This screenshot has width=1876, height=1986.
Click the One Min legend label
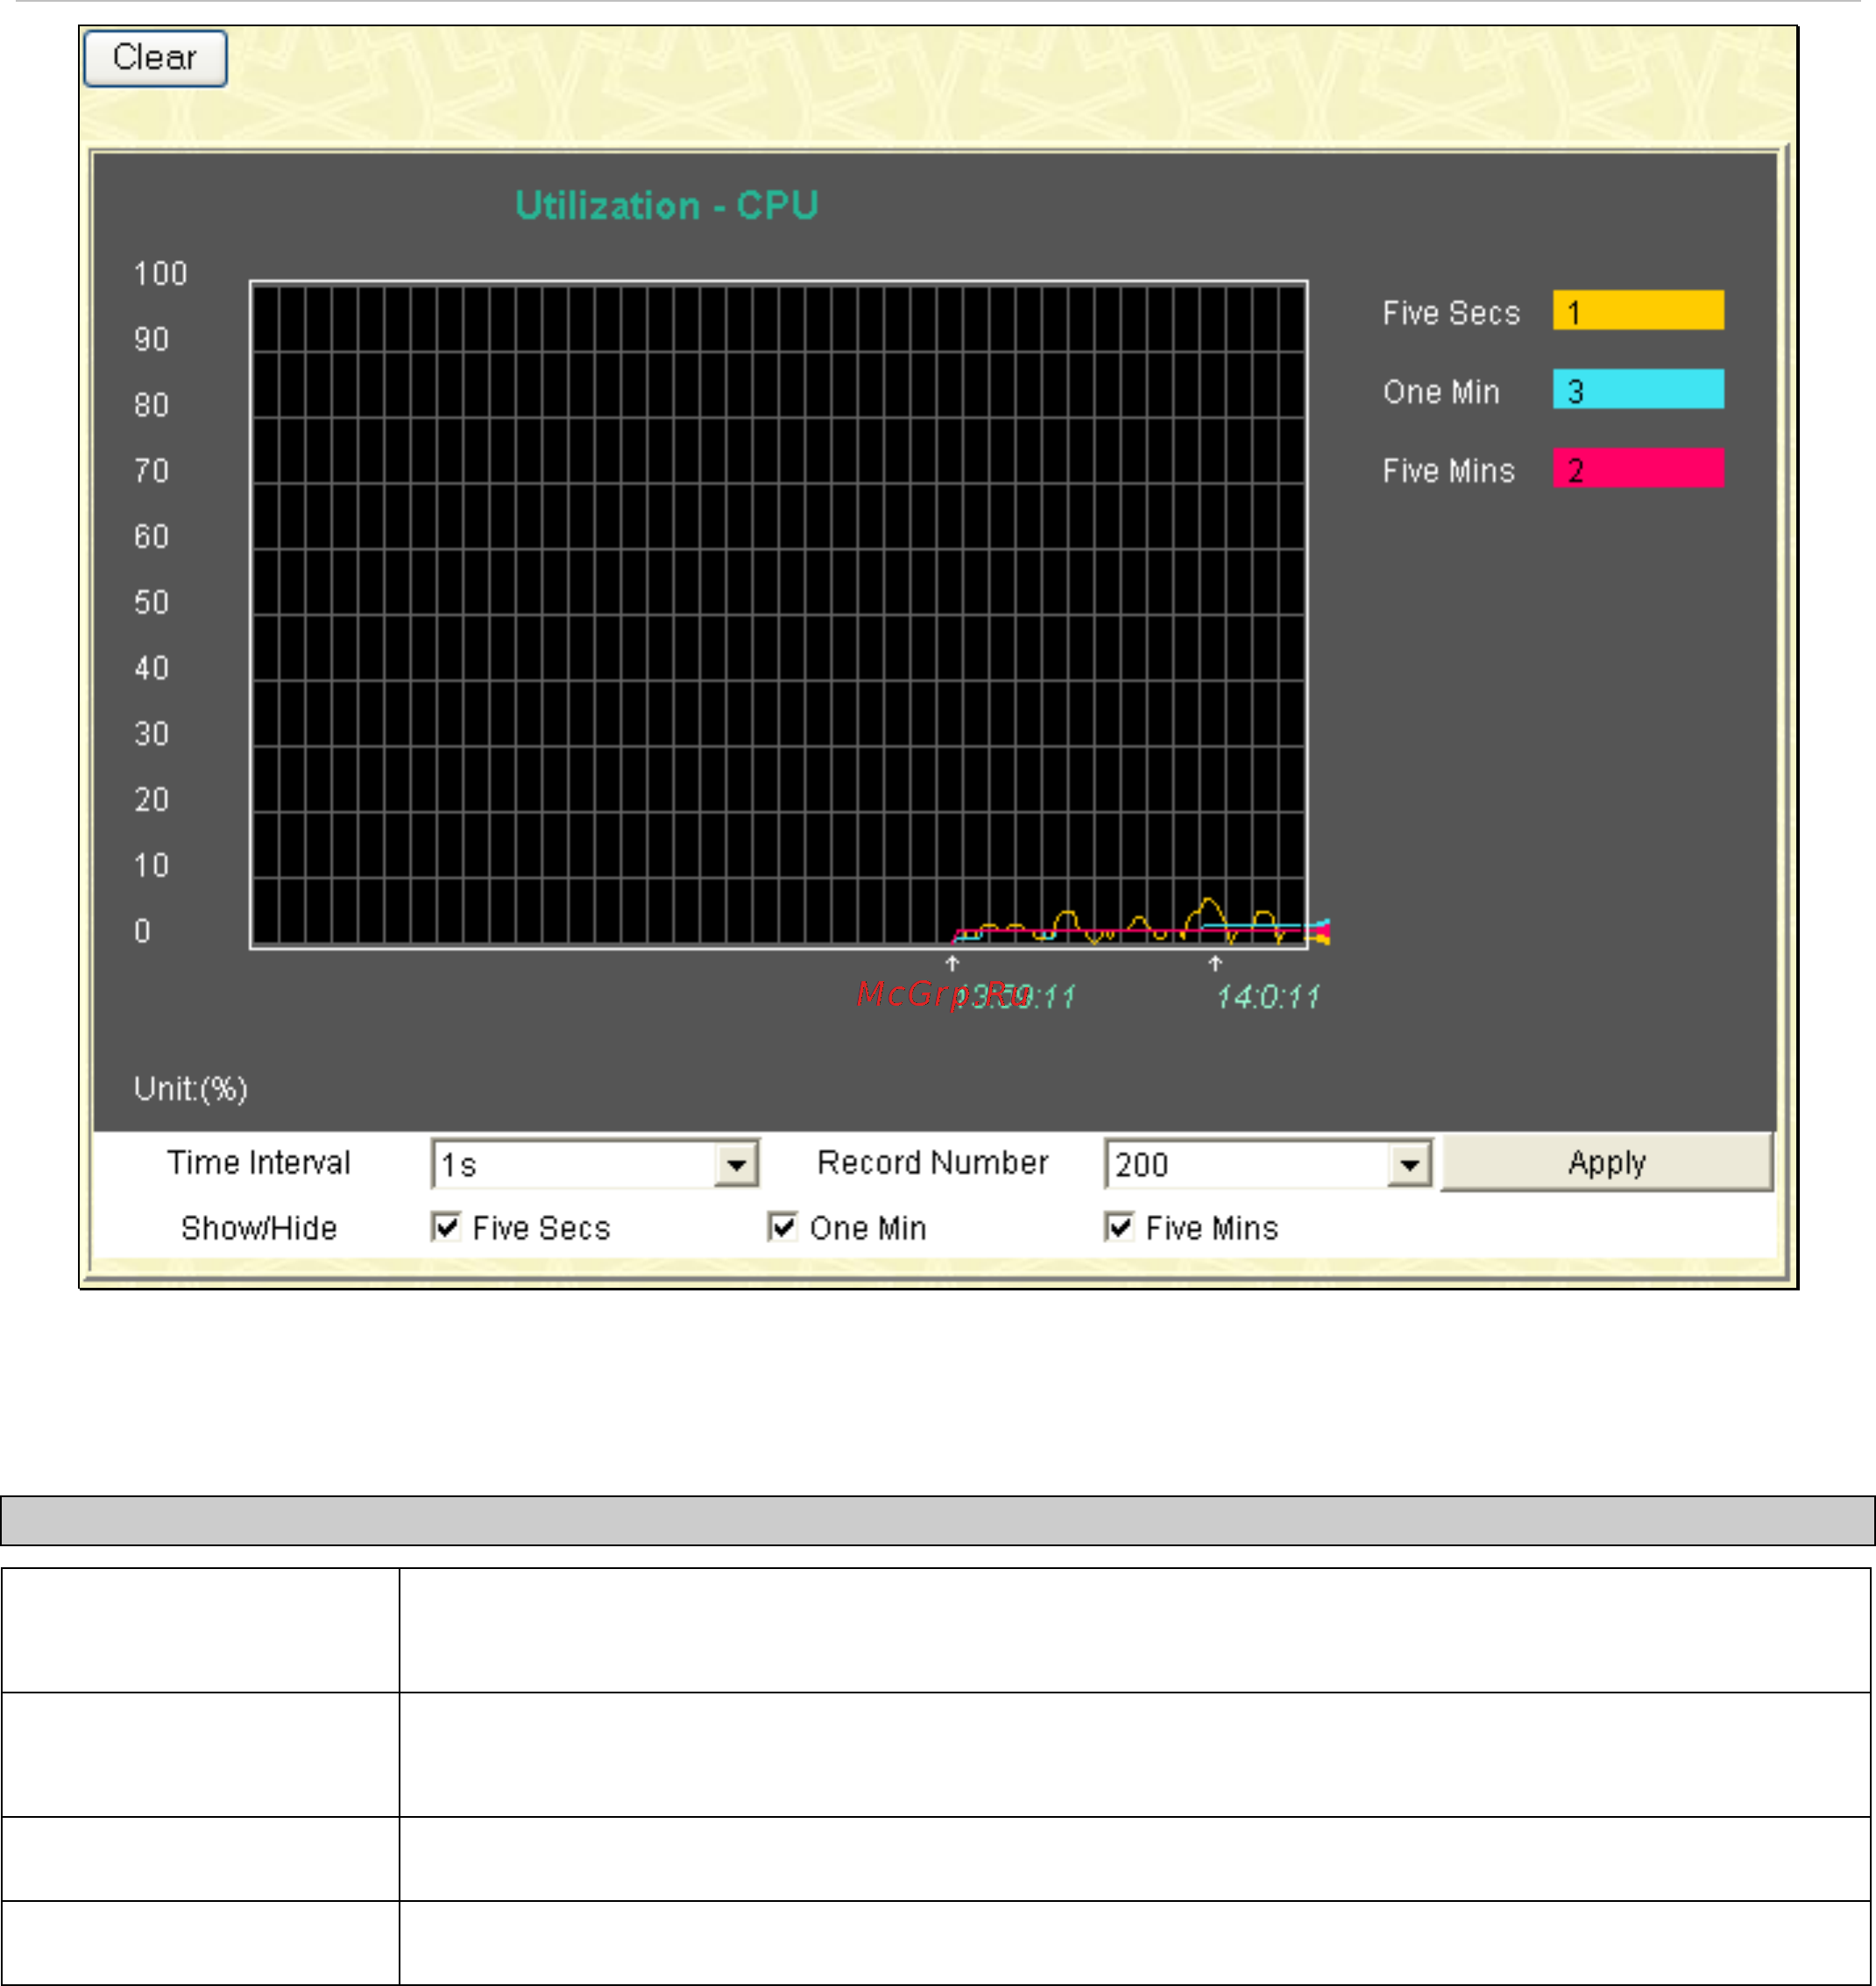(x=1441, y=392)
